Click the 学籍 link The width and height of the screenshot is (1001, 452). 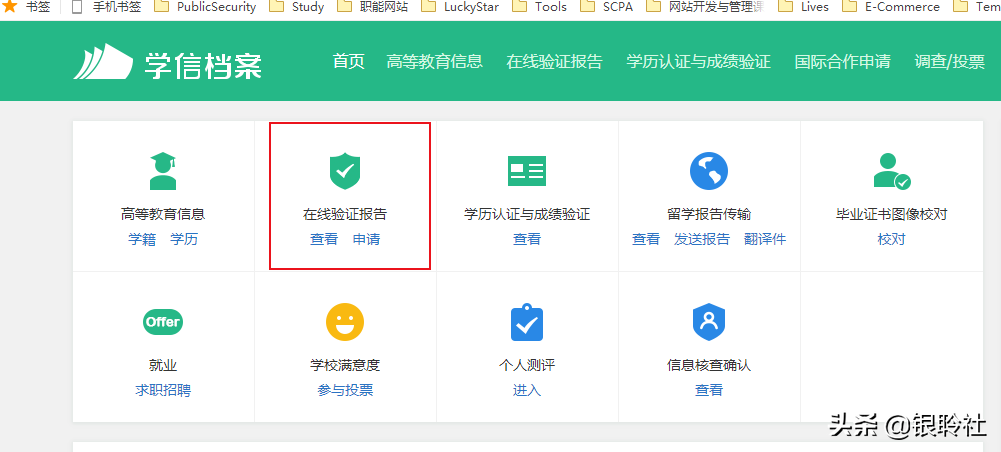click(x=142, y=239)
